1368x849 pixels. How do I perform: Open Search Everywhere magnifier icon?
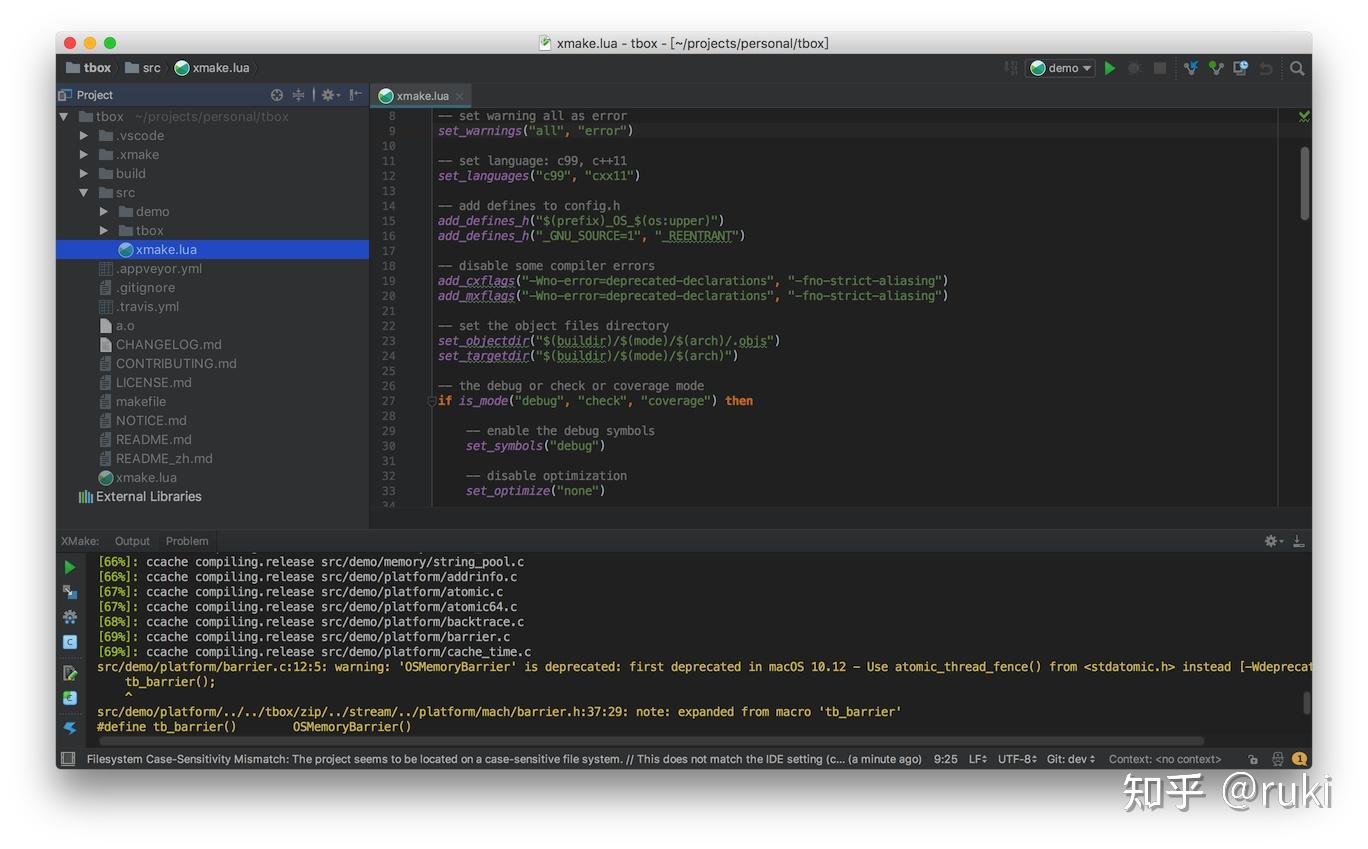pos(1297,68)
